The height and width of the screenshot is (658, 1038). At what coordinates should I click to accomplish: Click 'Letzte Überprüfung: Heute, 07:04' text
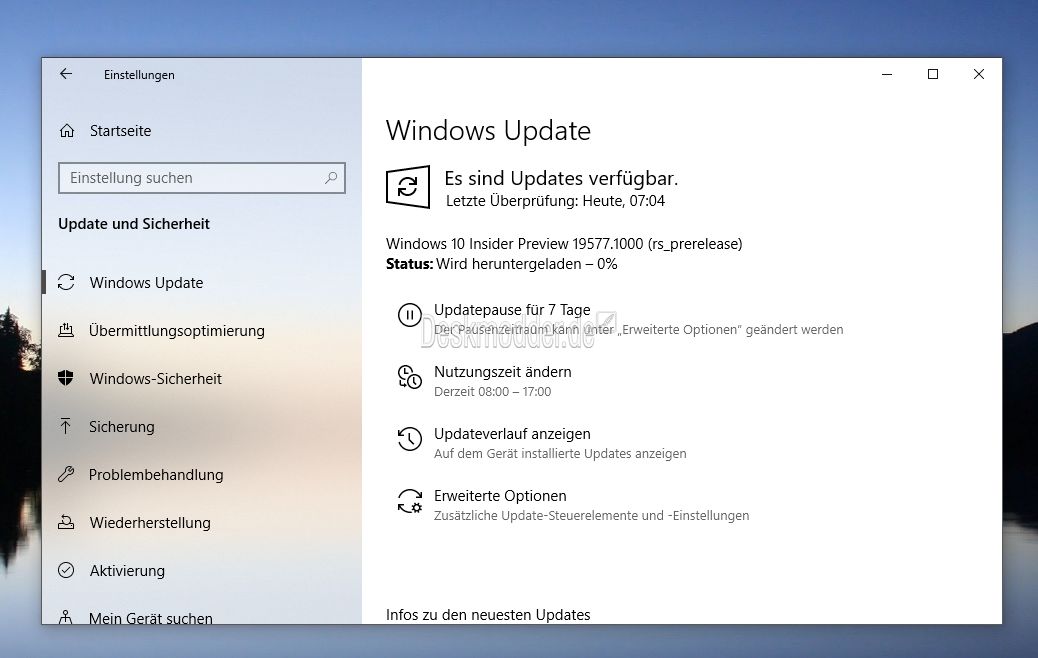[555, 201]
